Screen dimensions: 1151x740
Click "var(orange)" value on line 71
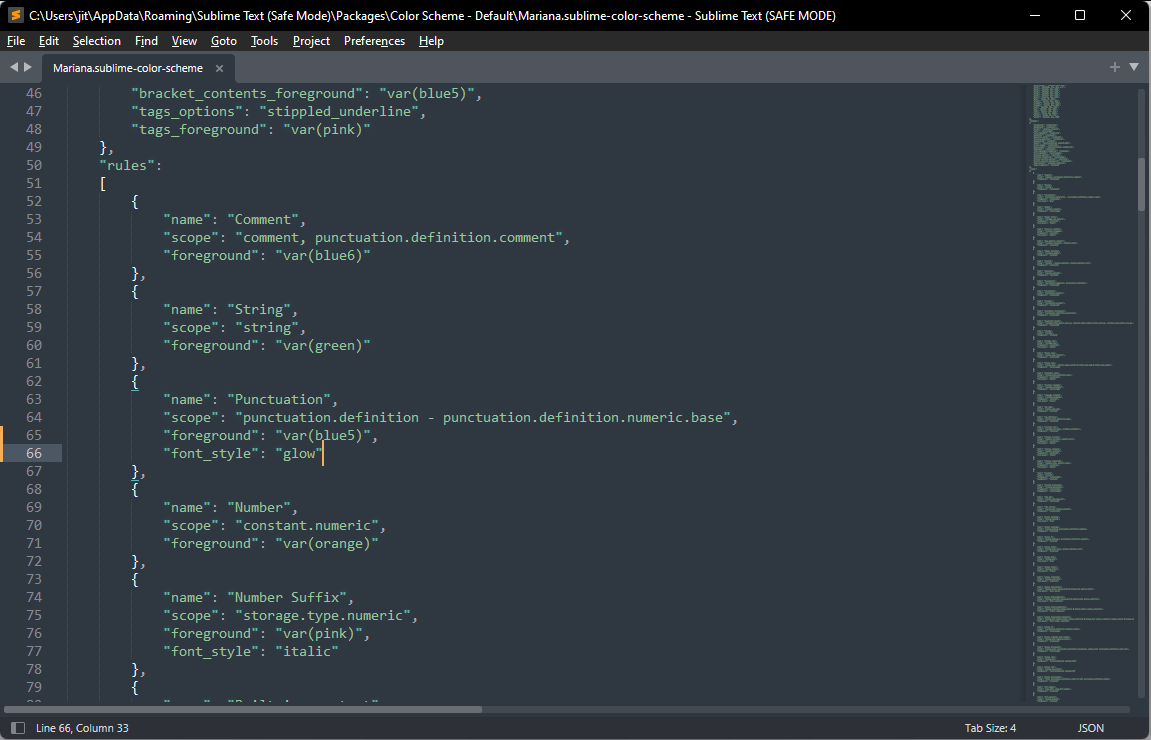[327, 543]
